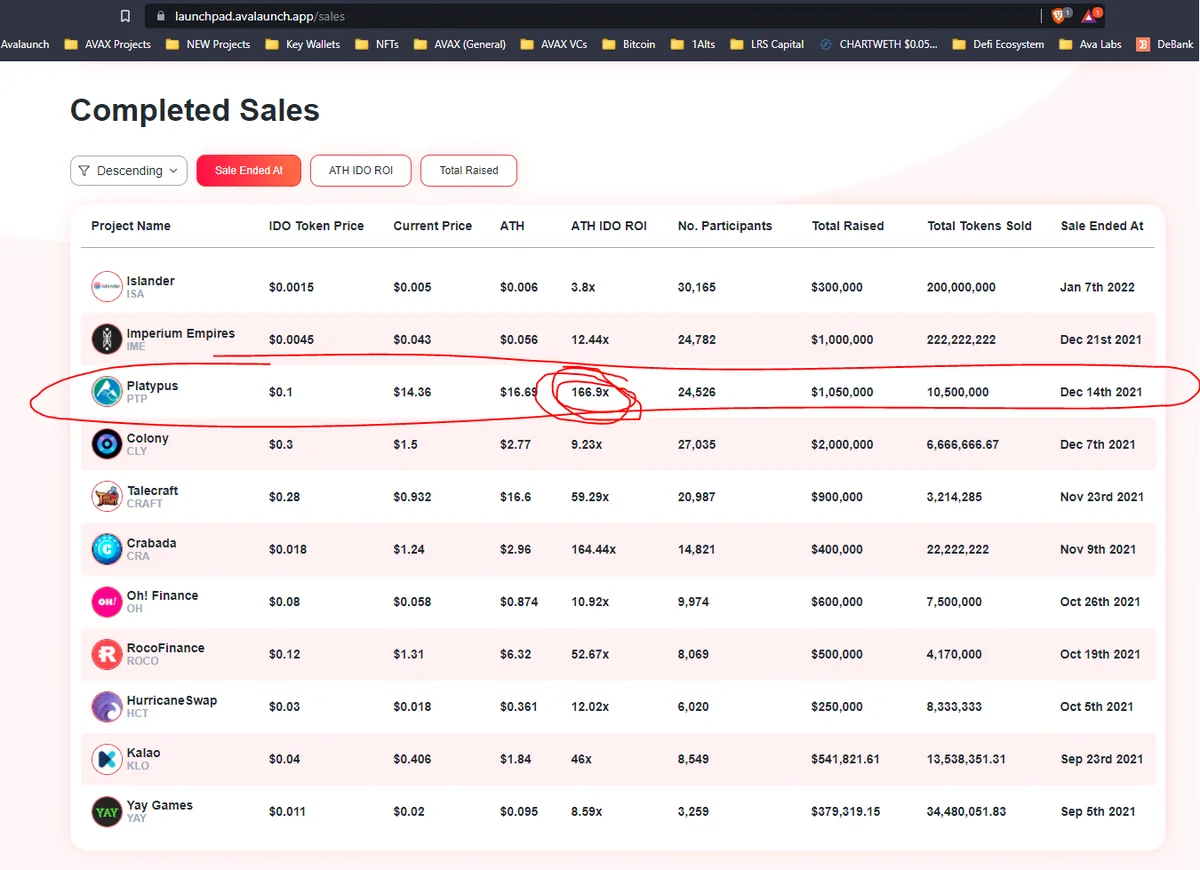Open the Islander project name
Viewport: 1200px width, 870px height.
point(151,281)
